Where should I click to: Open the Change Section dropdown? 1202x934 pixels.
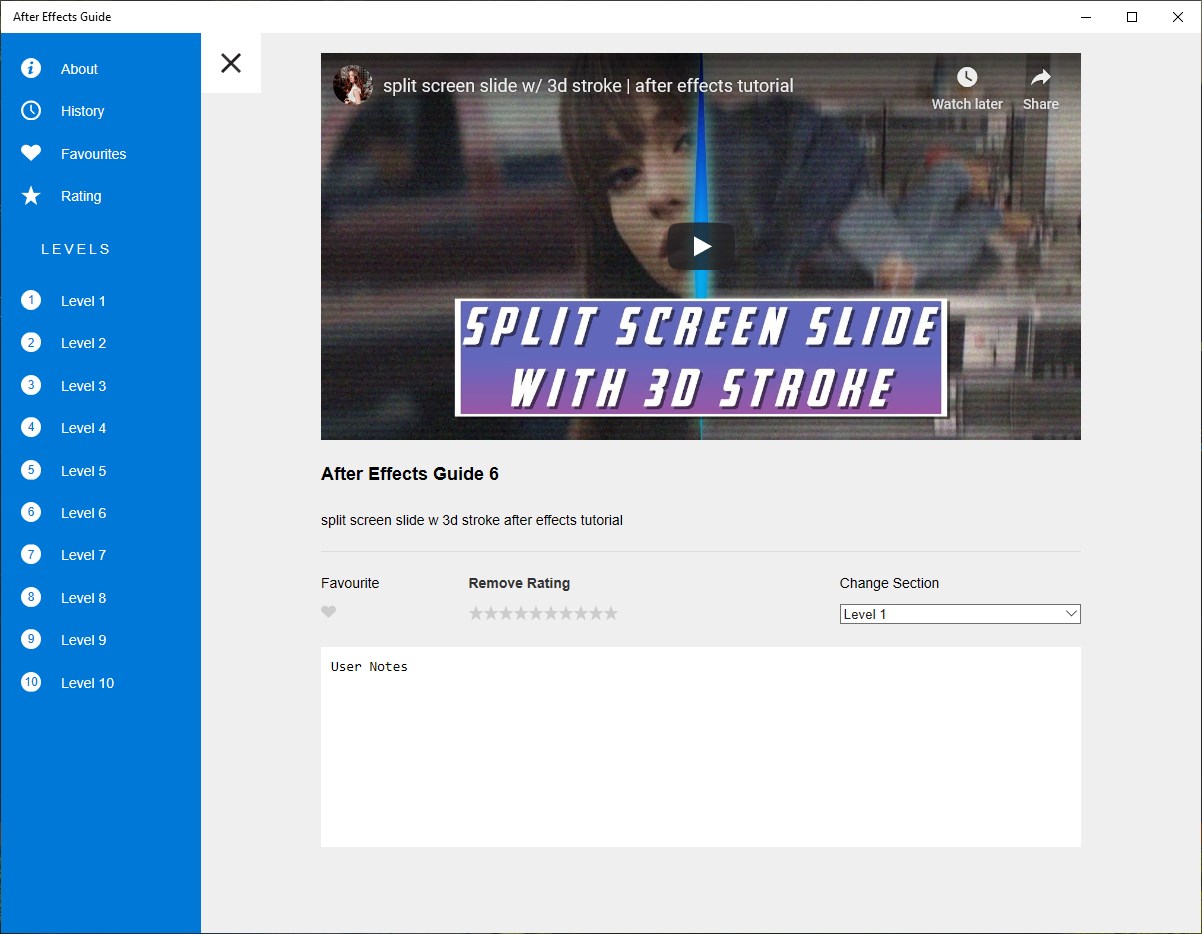click(x=959, y=614)
